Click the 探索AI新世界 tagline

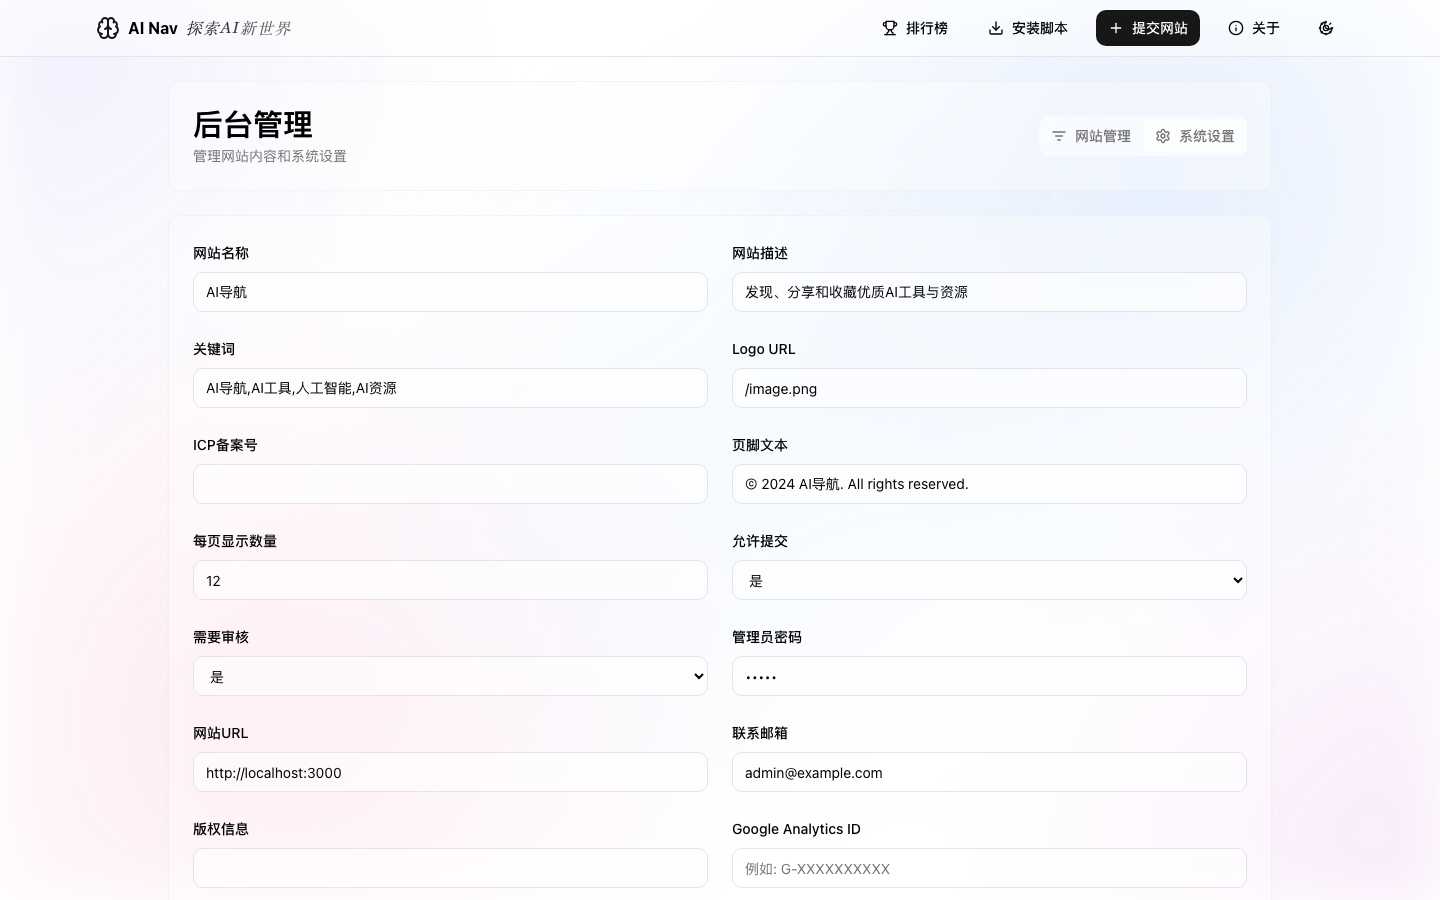pyautogui.click(x=238, y=28)
